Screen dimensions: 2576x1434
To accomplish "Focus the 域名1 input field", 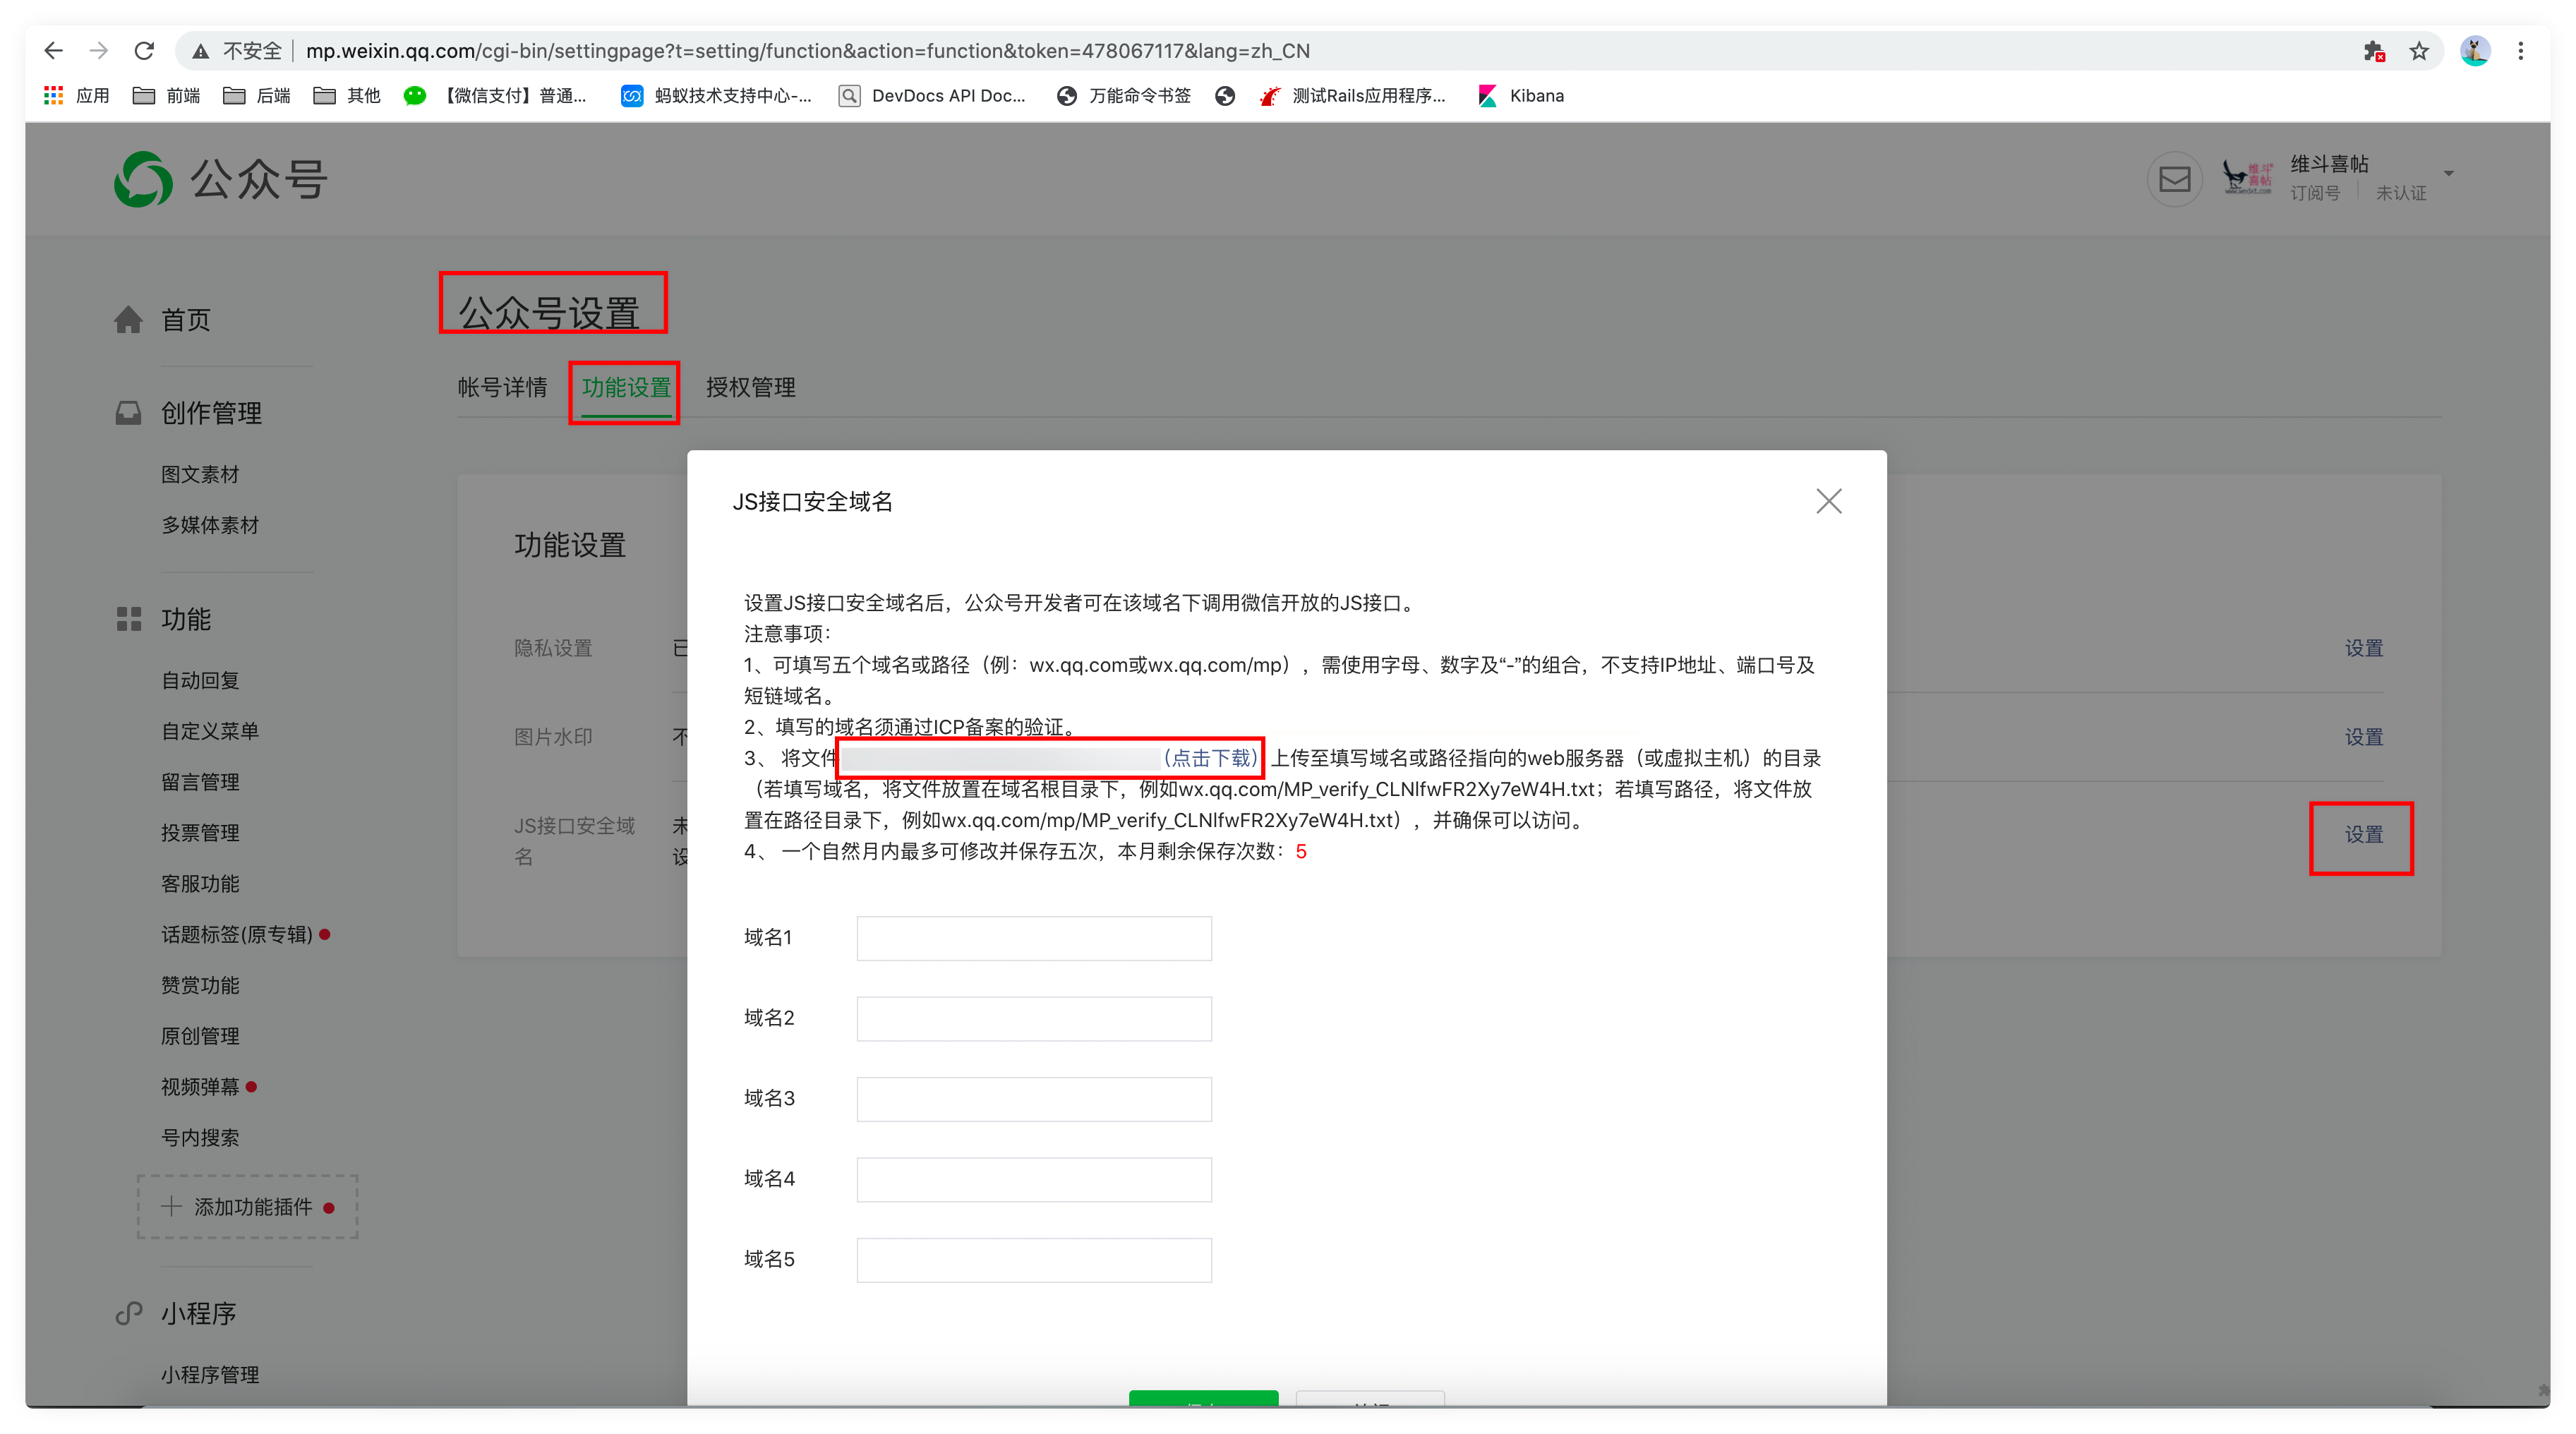I will pos(1034,938).
